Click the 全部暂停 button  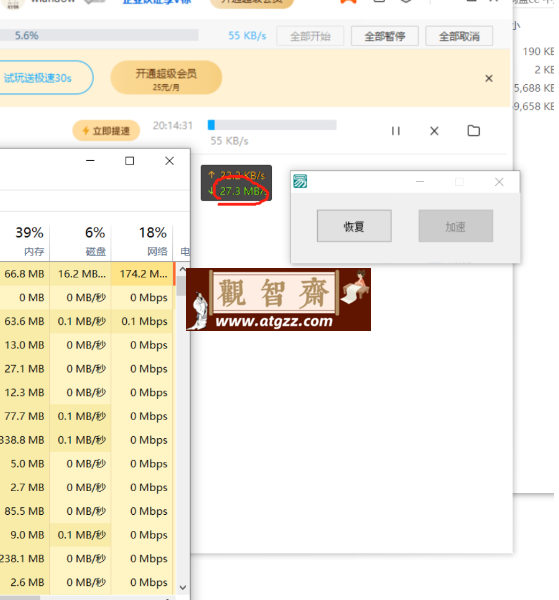pyautogui.click(x=385, y=36)
